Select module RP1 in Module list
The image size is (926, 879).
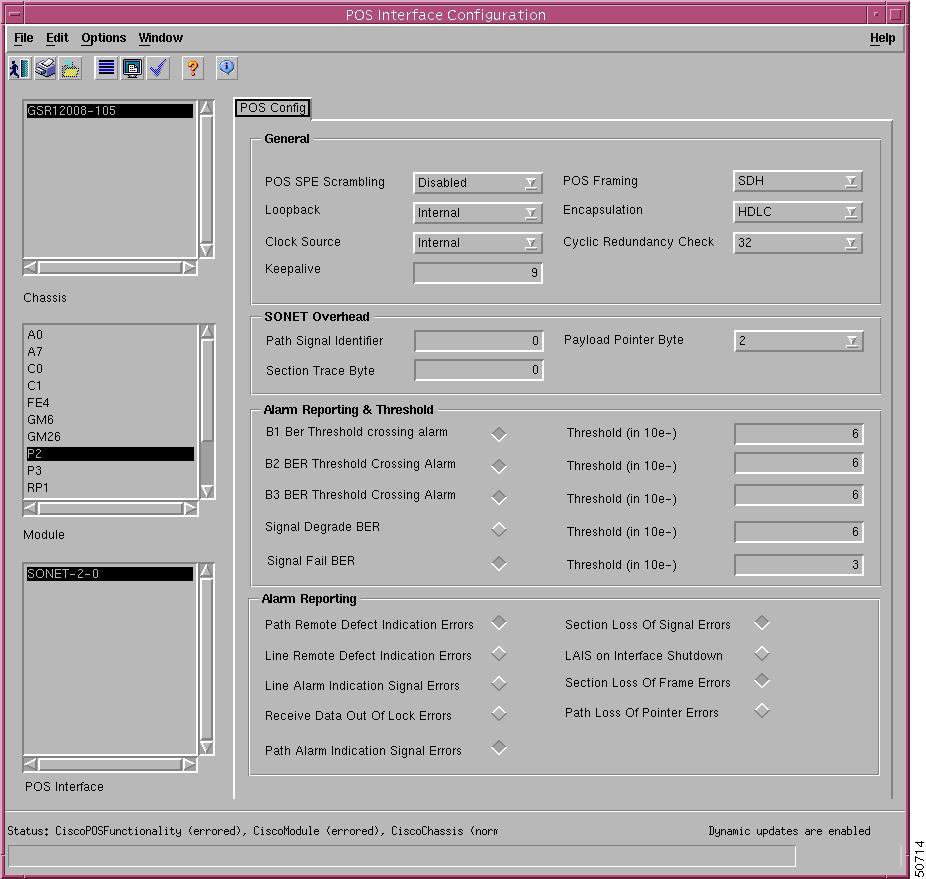point(110,488)
